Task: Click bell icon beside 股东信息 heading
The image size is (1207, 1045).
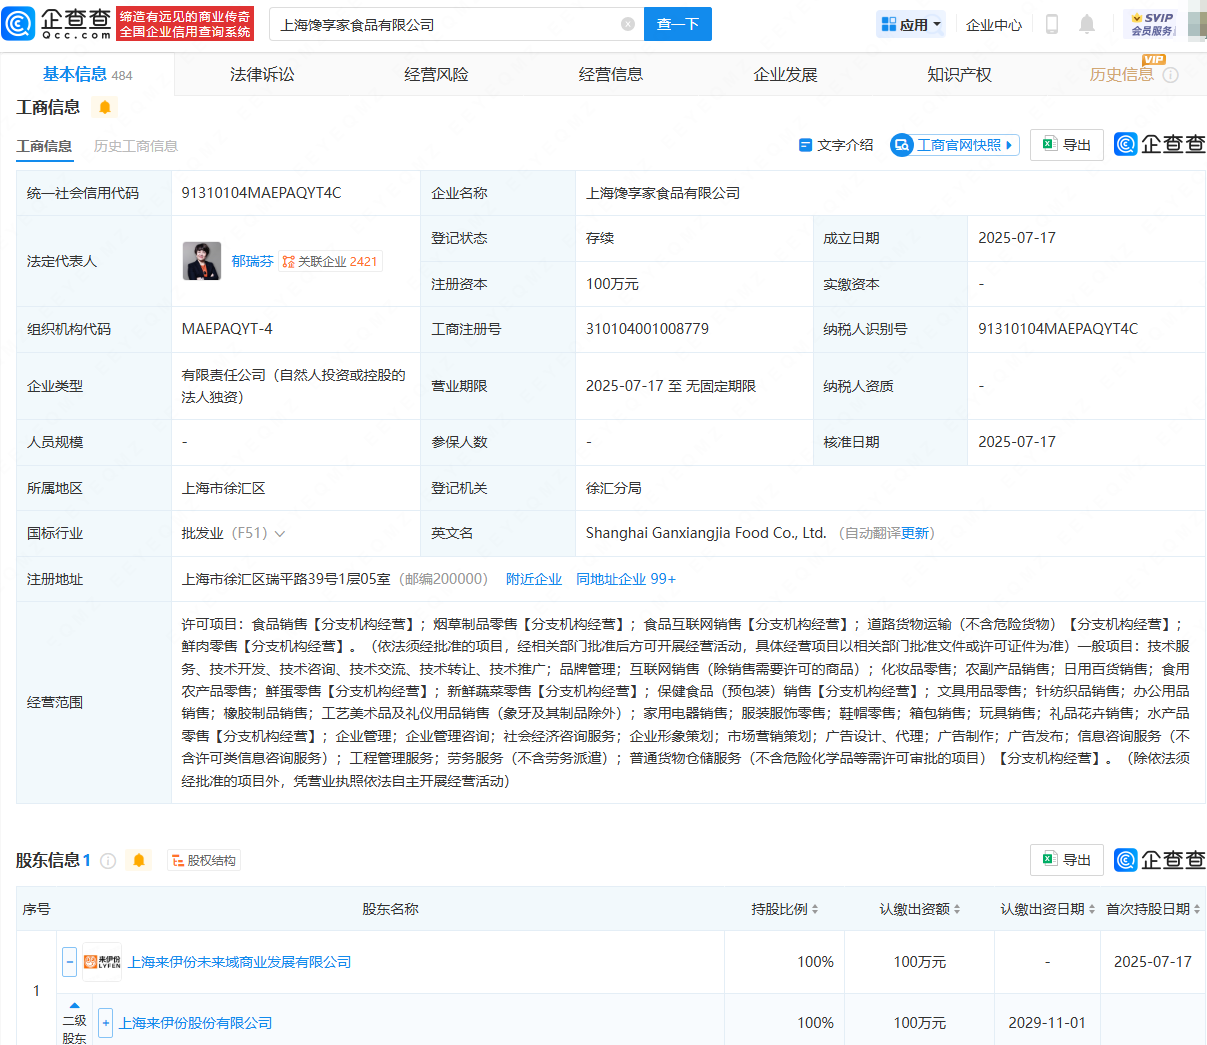Action: point(139,860)
